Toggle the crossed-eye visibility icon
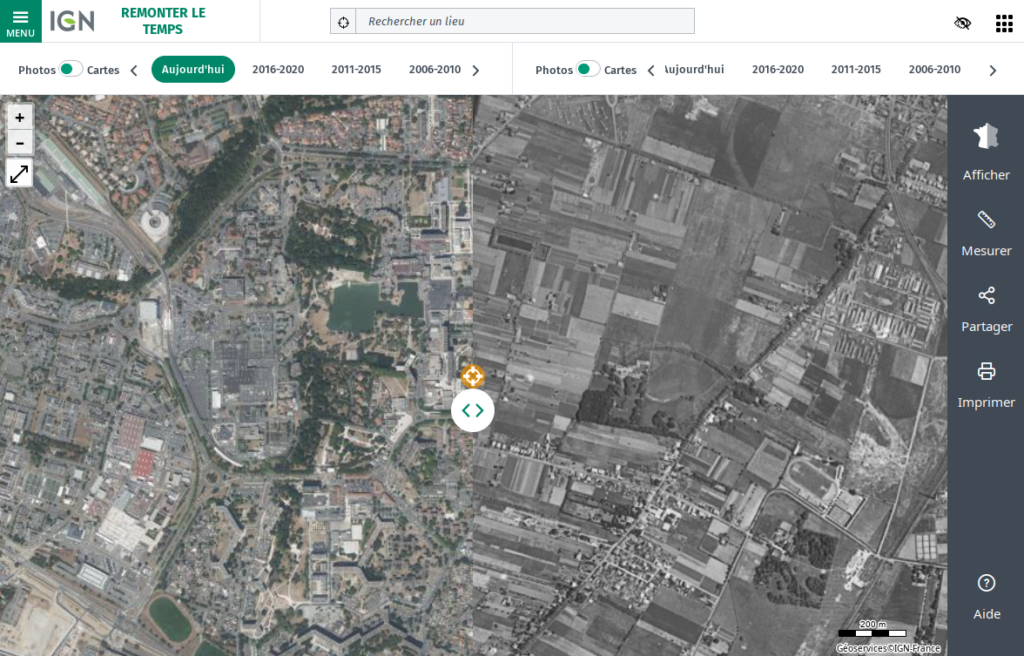1024x656 pixels. [x=962, y=23]
